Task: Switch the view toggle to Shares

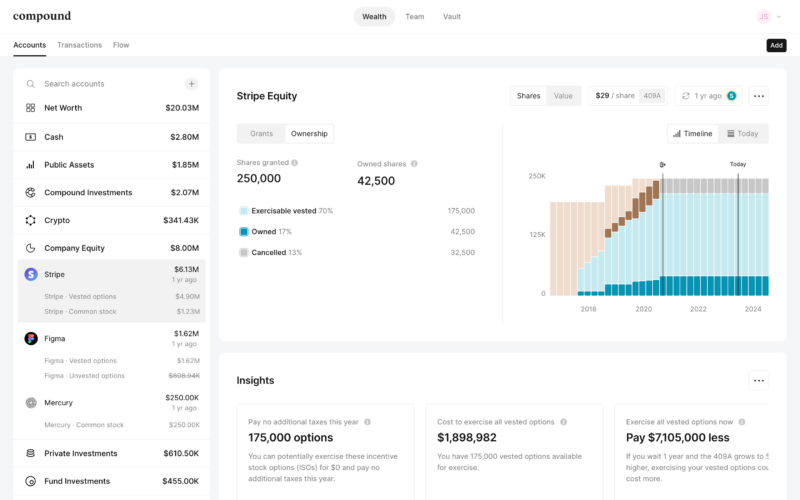Action: (x=529, y=96)
